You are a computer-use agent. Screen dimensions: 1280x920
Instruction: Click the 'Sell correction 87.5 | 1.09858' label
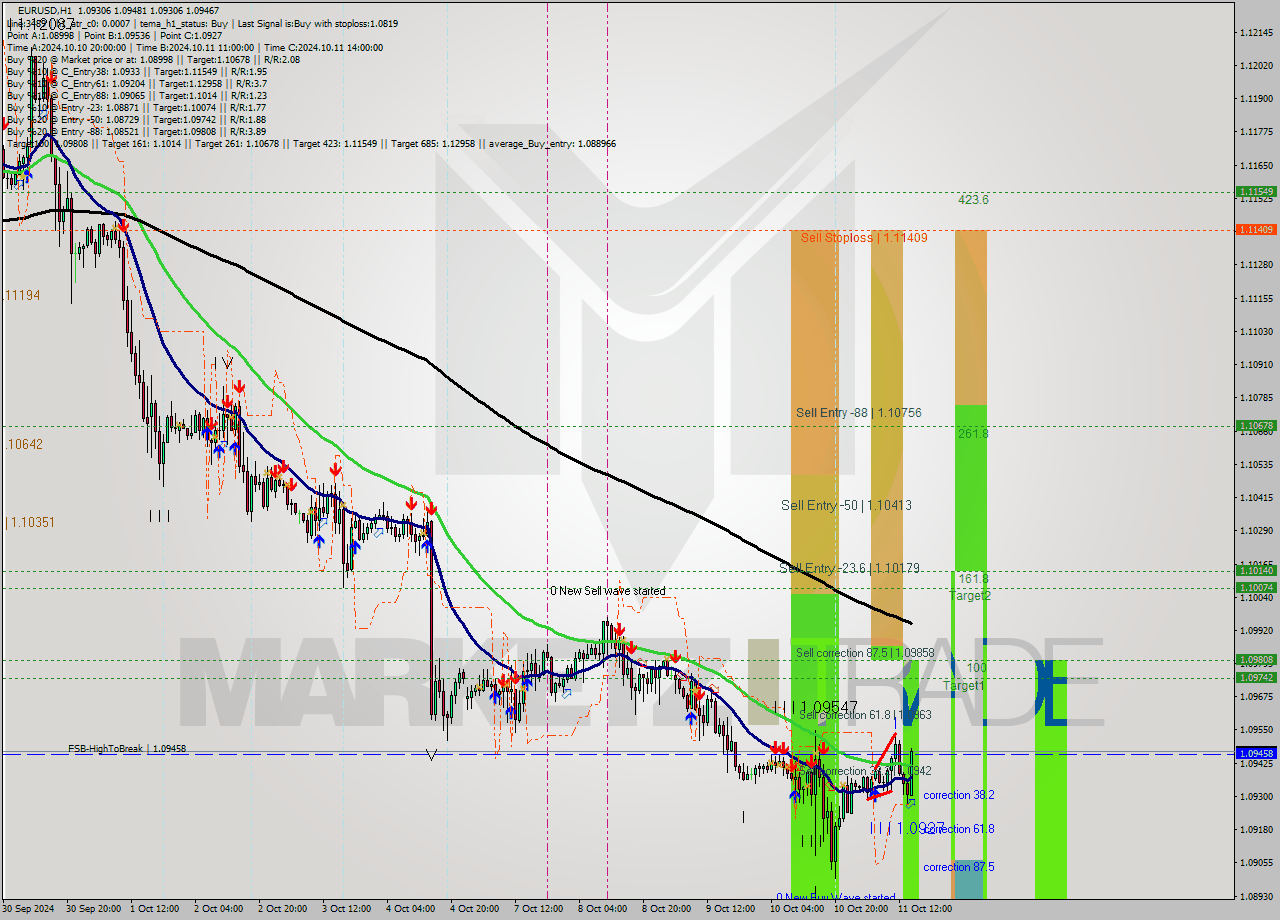pos(865,653)
